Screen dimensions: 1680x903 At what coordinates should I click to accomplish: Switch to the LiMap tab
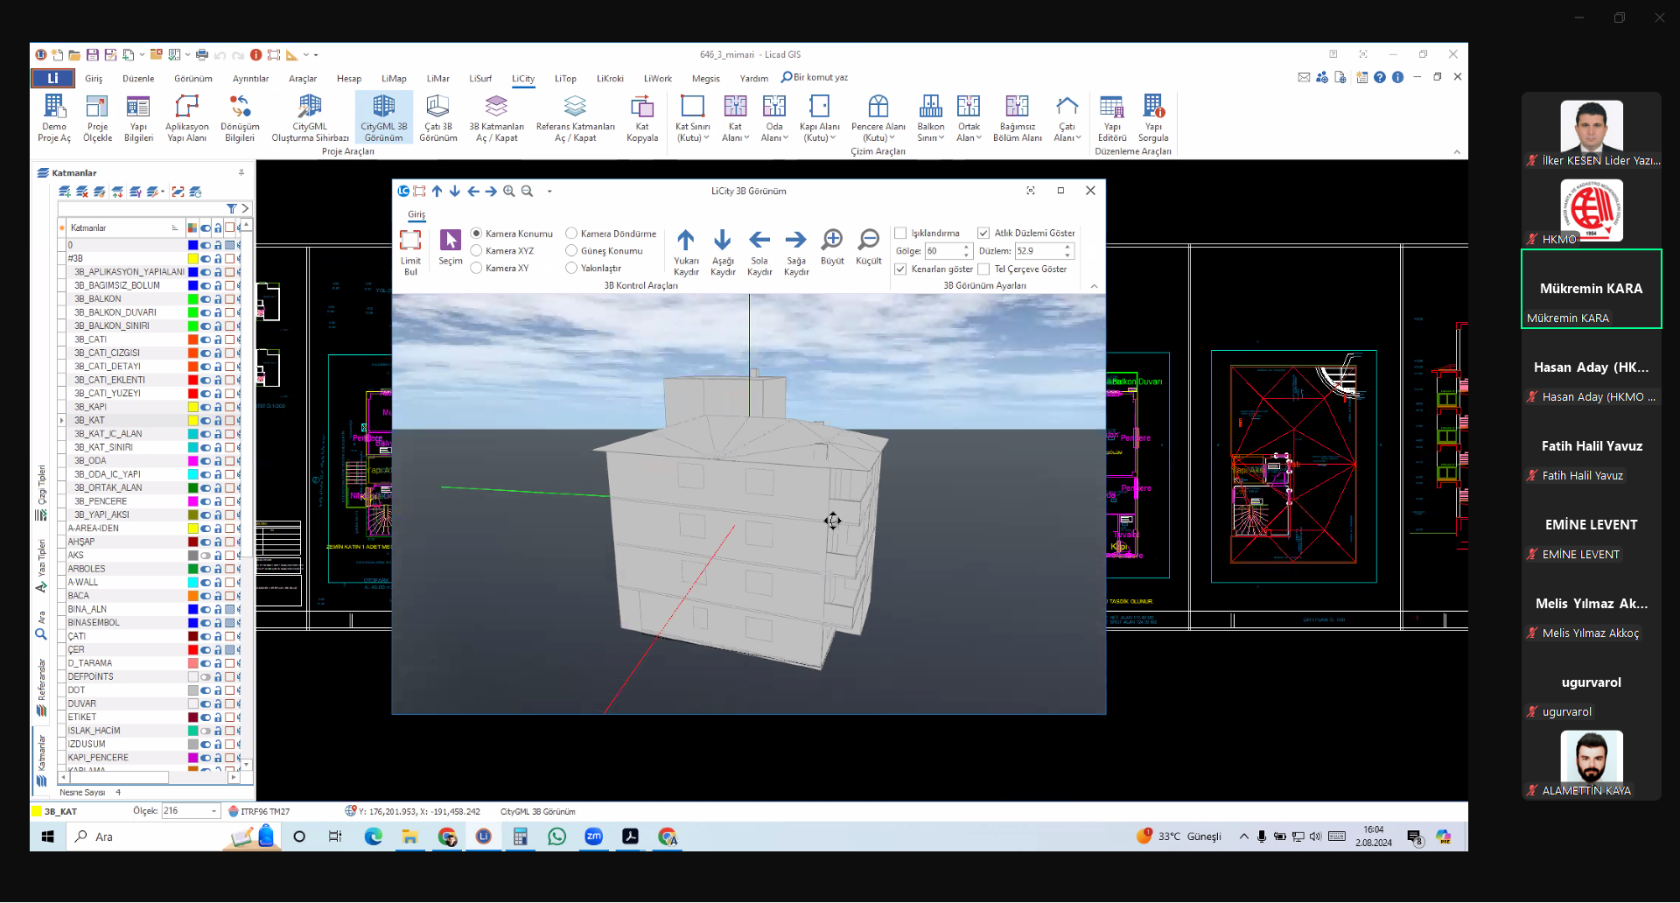[394, 78]
